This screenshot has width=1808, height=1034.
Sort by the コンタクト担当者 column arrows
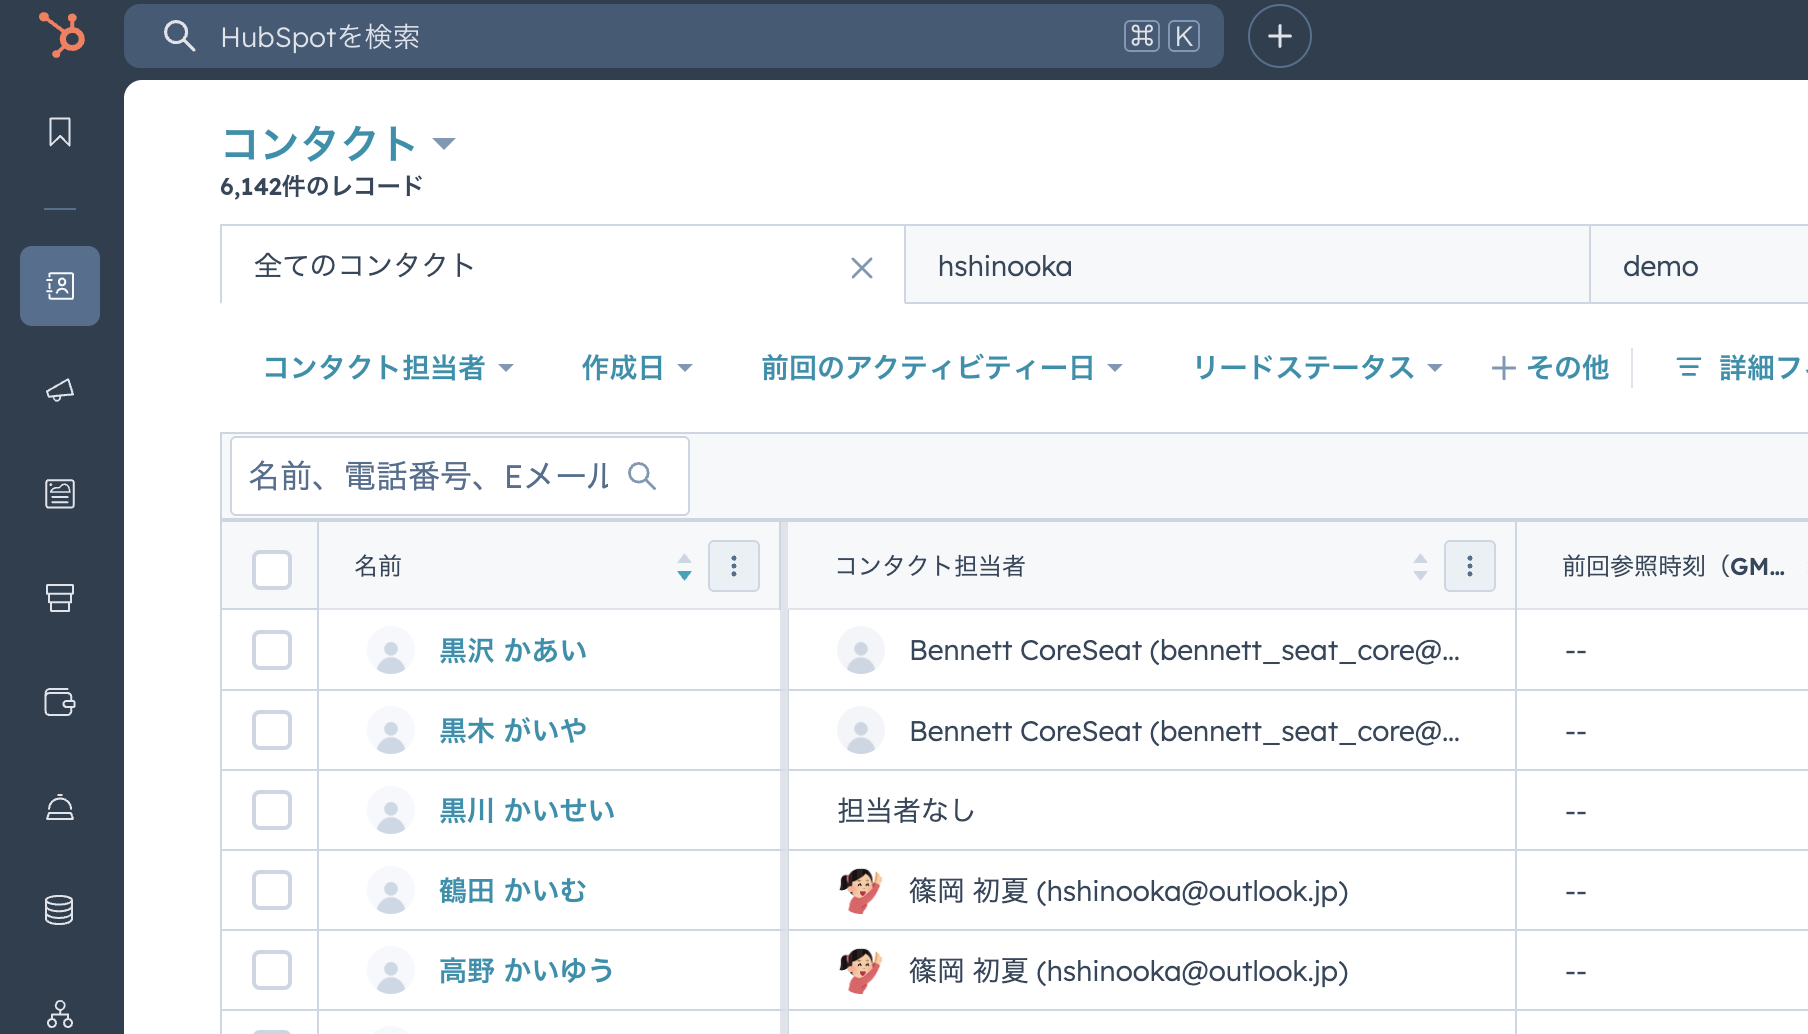click(1420, 567)
